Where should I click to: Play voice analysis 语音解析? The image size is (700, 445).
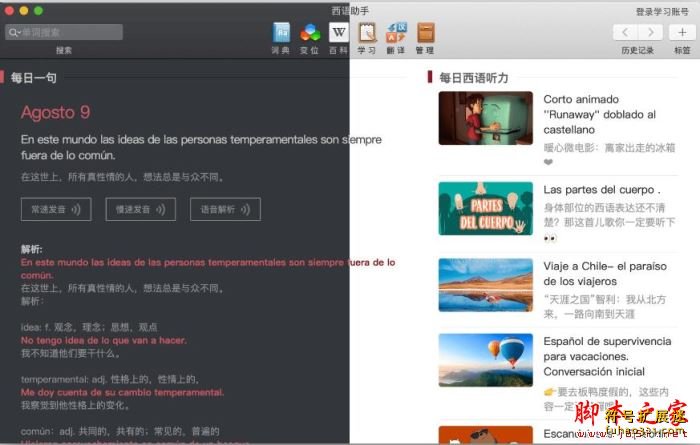click(225, 209)
